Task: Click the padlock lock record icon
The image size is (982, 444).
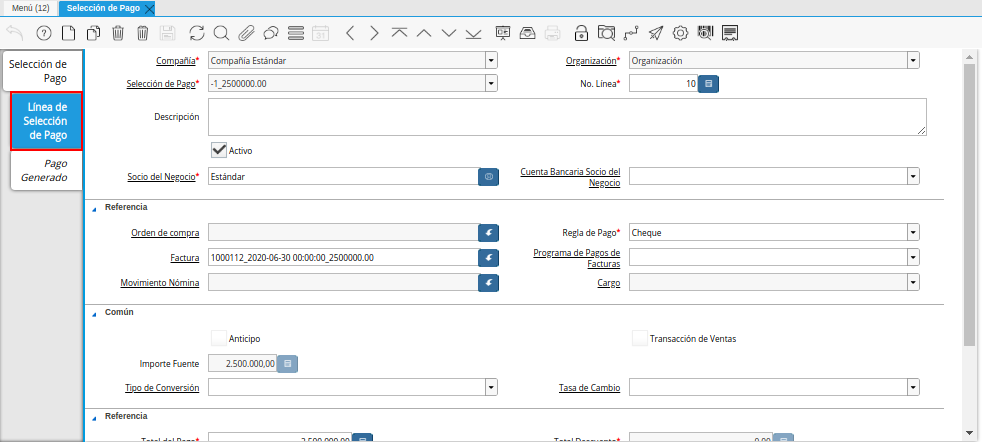Action: tap(582, 33)
